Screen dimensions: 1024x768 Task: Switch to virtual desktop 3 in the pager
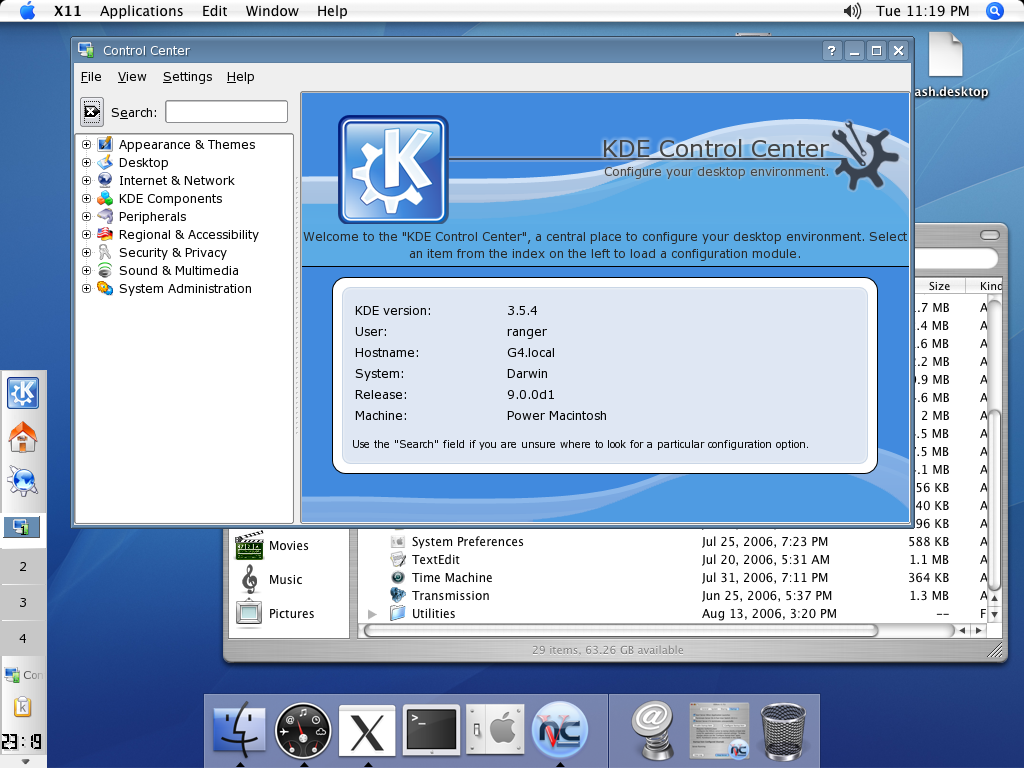coord(23,602)
